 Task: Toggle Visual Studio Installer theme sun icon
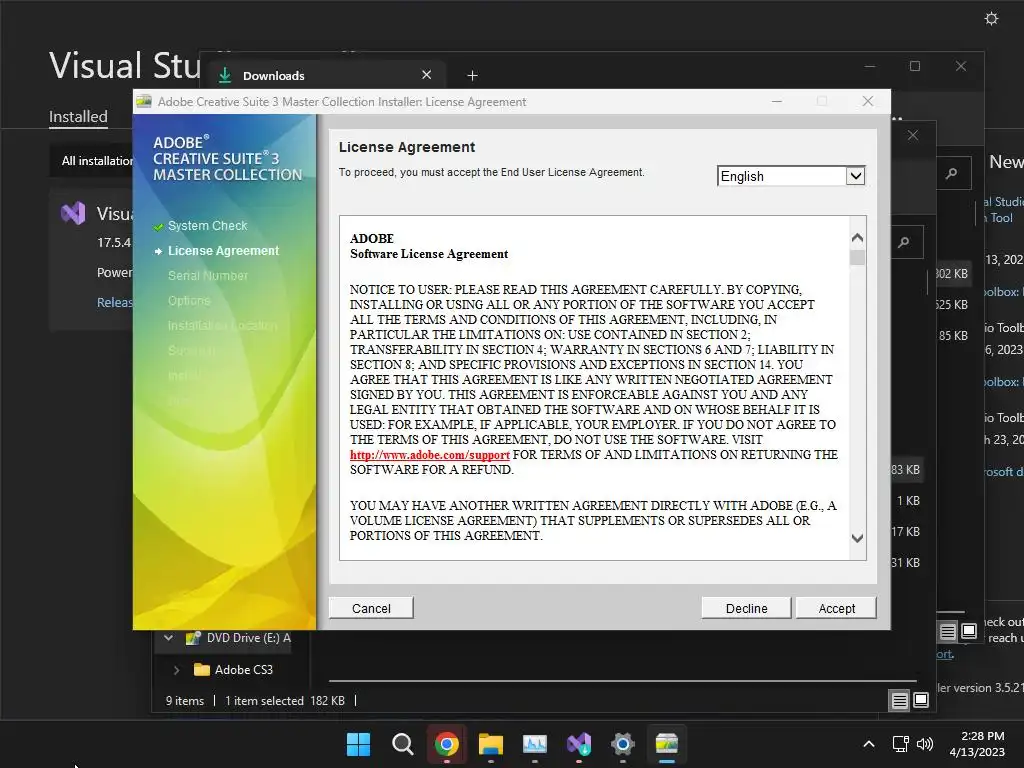tap(991, 18)
